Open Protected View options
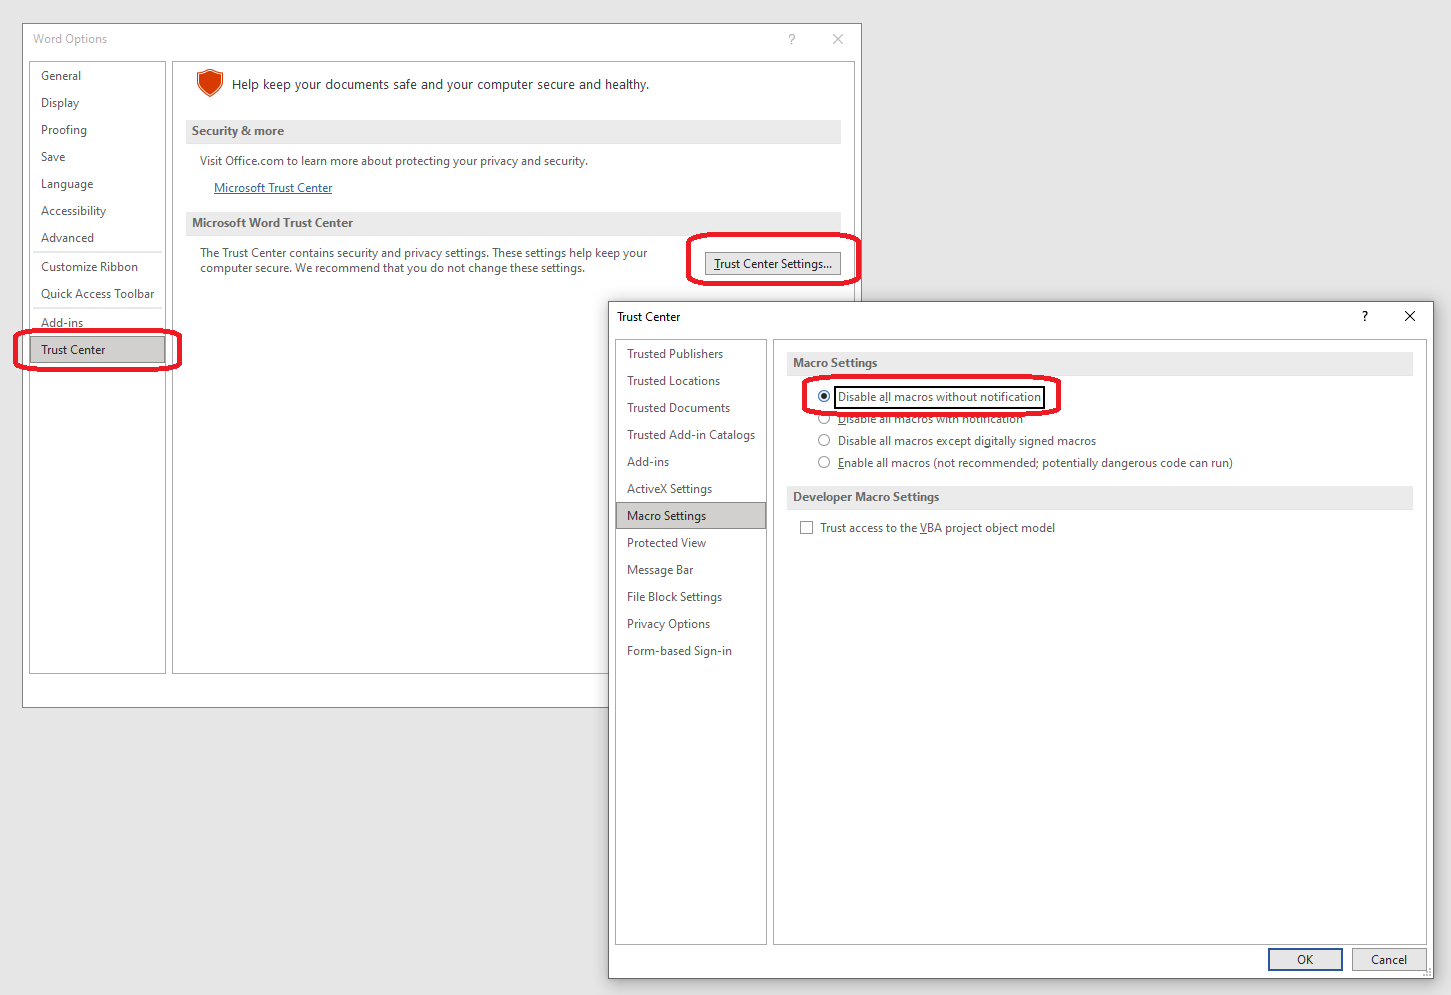The width and height of the screenshot is (1451, 995). (x=666, y=542)
